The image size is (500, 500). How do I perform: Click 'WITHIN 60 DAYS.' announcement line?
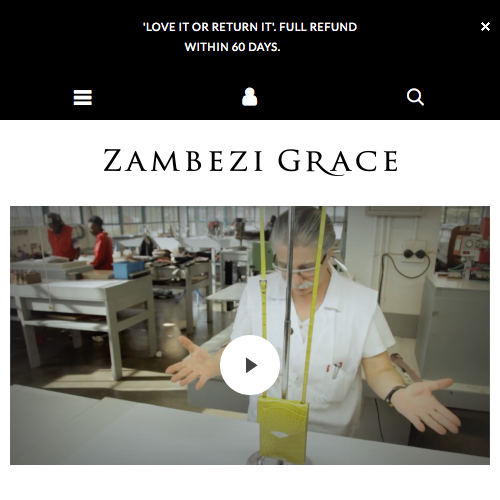pyautogui.click(x=232, y=47)
